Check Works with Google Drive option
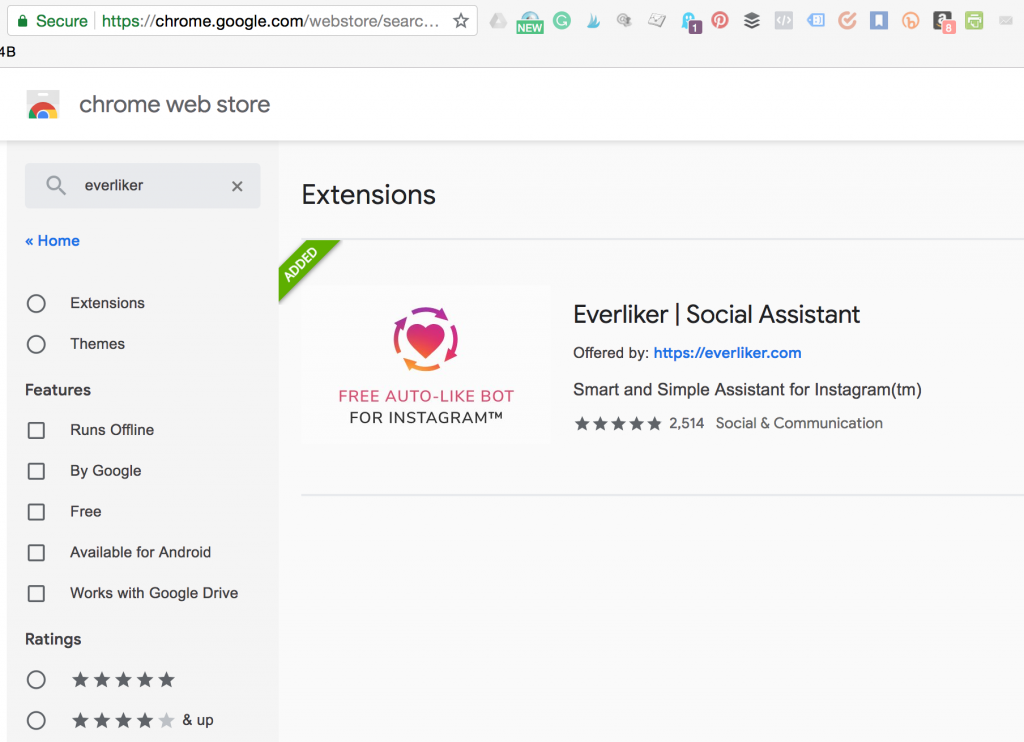This screenshot has width=1024, height=742. pyautogui.click(x=37, y=594)
